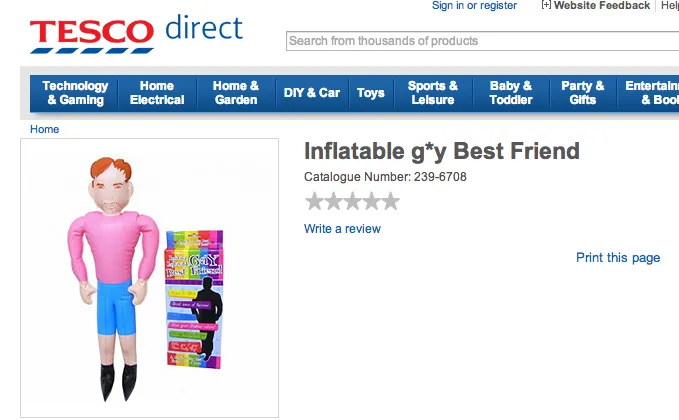The height and width of the screenshot is (420, 679).
Task: Focus the product search field
Action: (480, 41)
